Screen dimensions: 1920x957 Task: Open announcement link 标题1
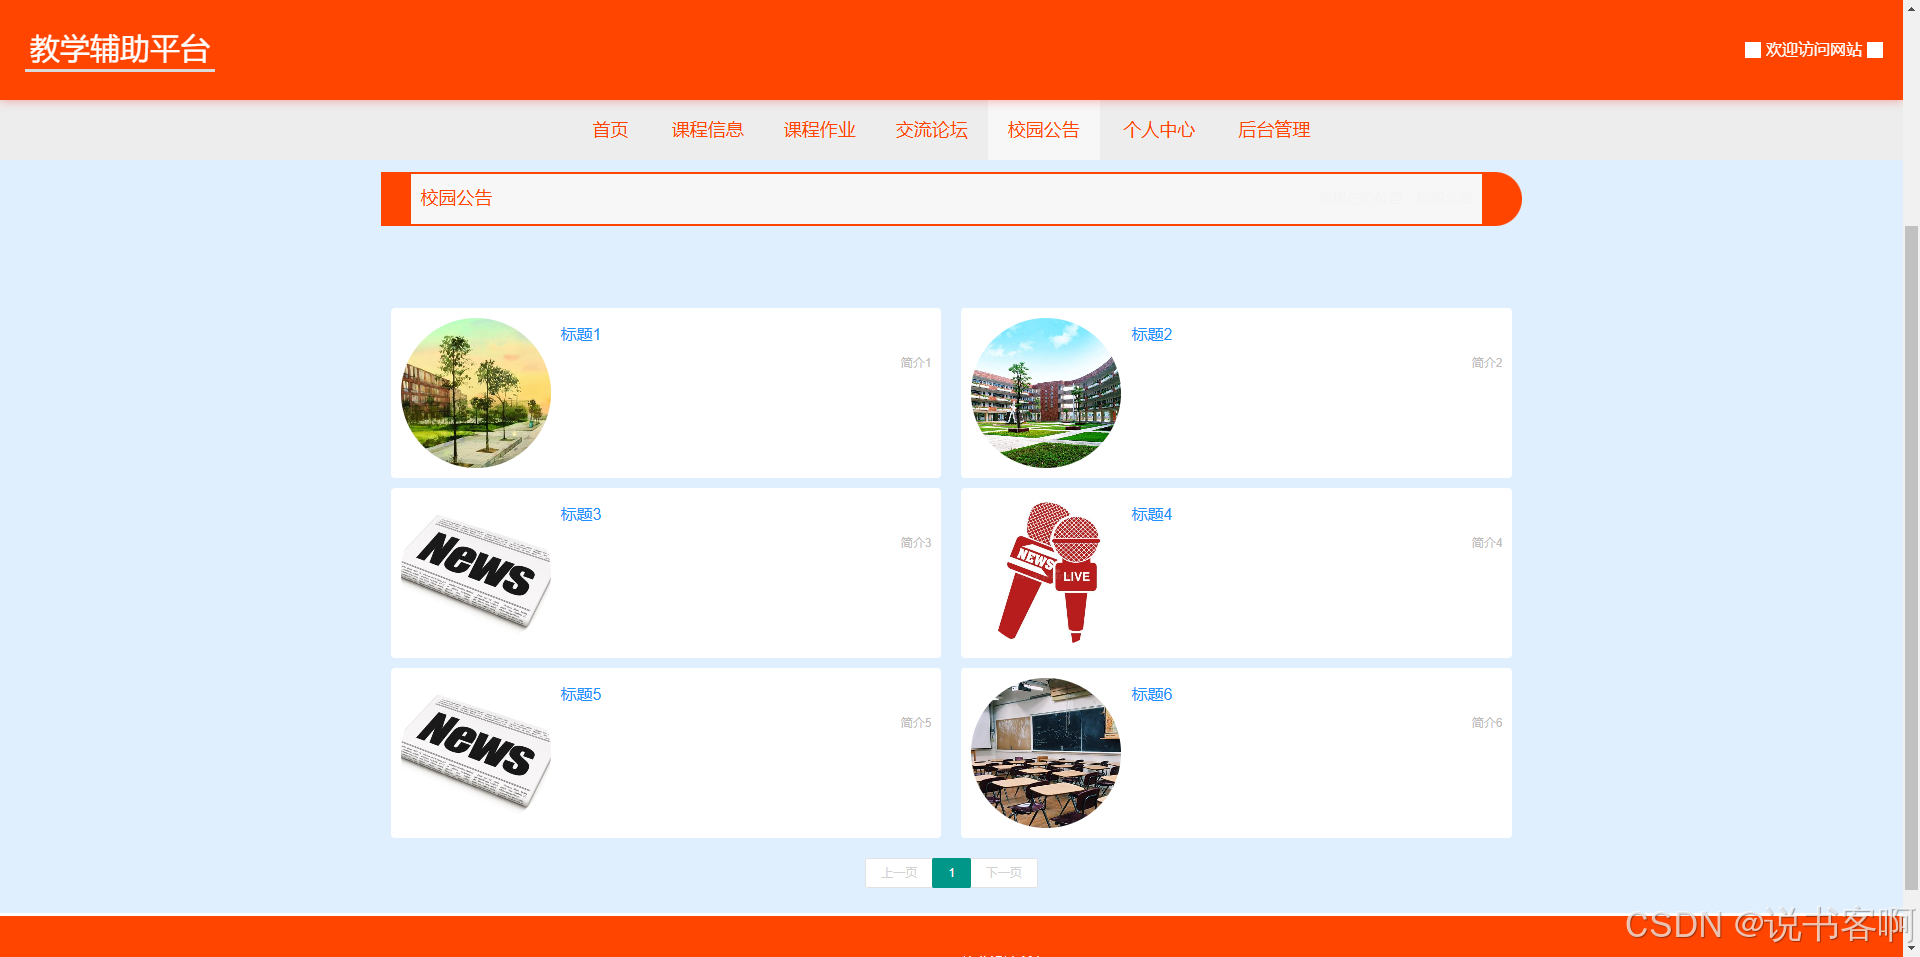(580, 334)
